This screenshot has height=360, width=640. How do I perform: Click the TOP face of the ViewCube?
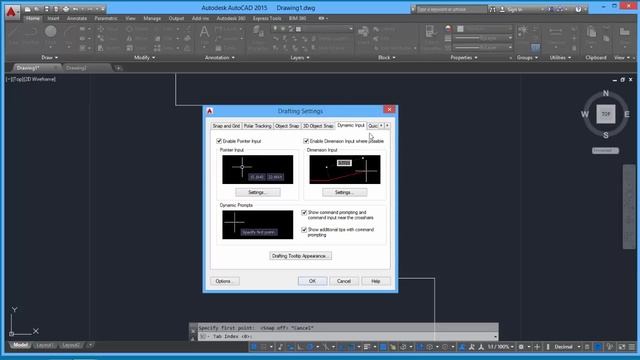(606, 114)
